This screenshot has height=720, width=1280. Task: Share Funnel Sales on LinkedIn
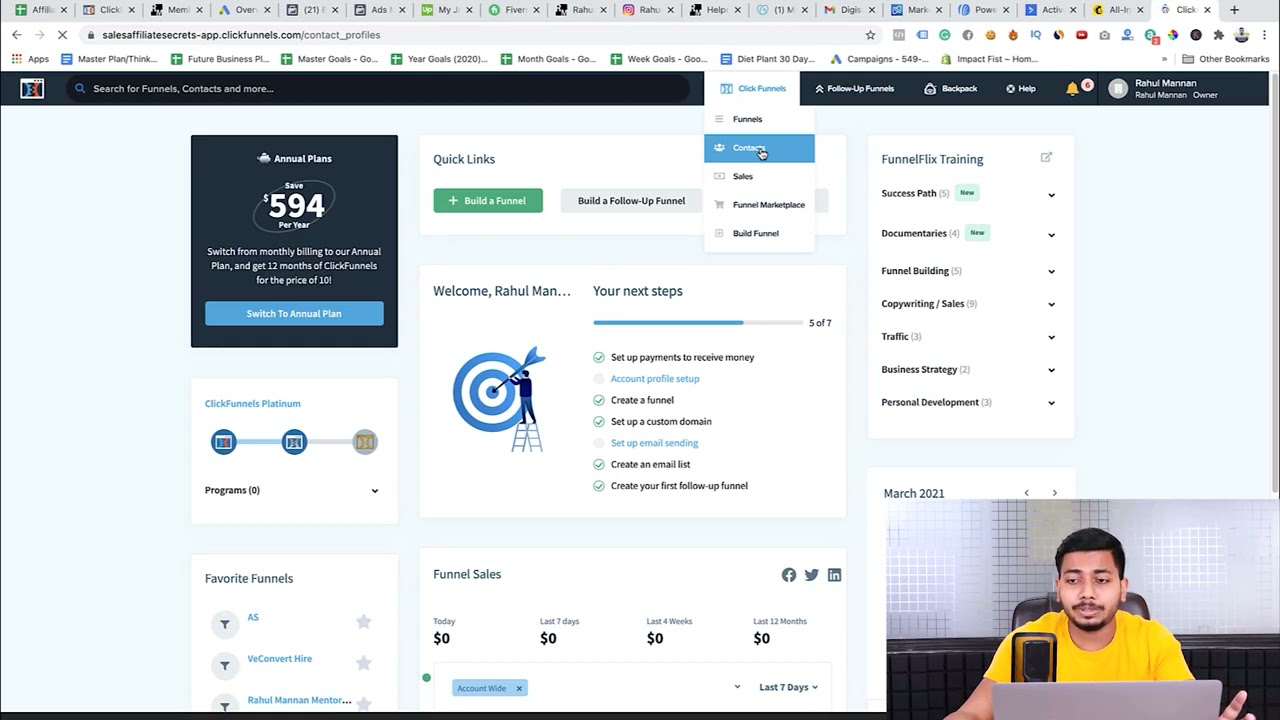click(x=834, y=575)
